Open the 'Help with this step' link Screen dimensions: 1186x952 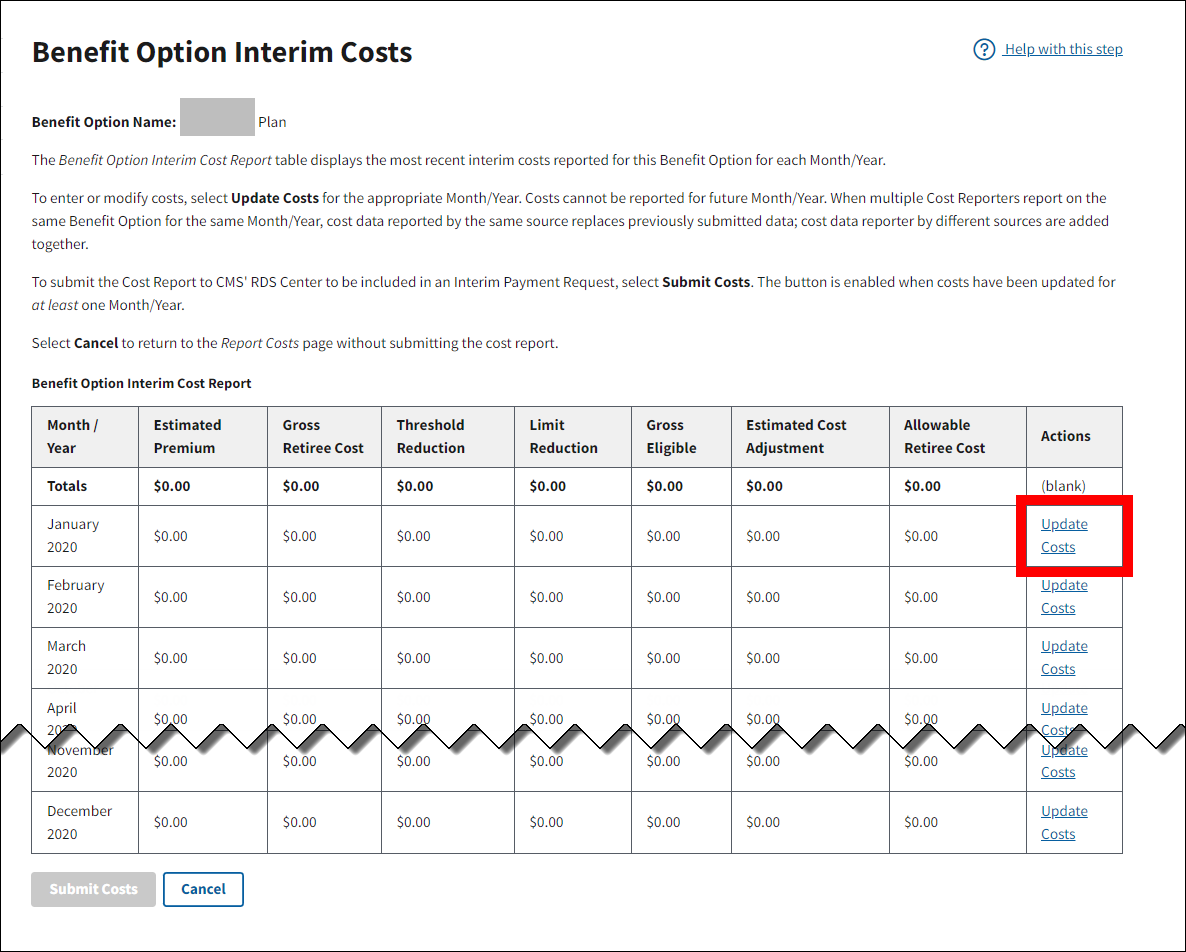(1063, 50)
